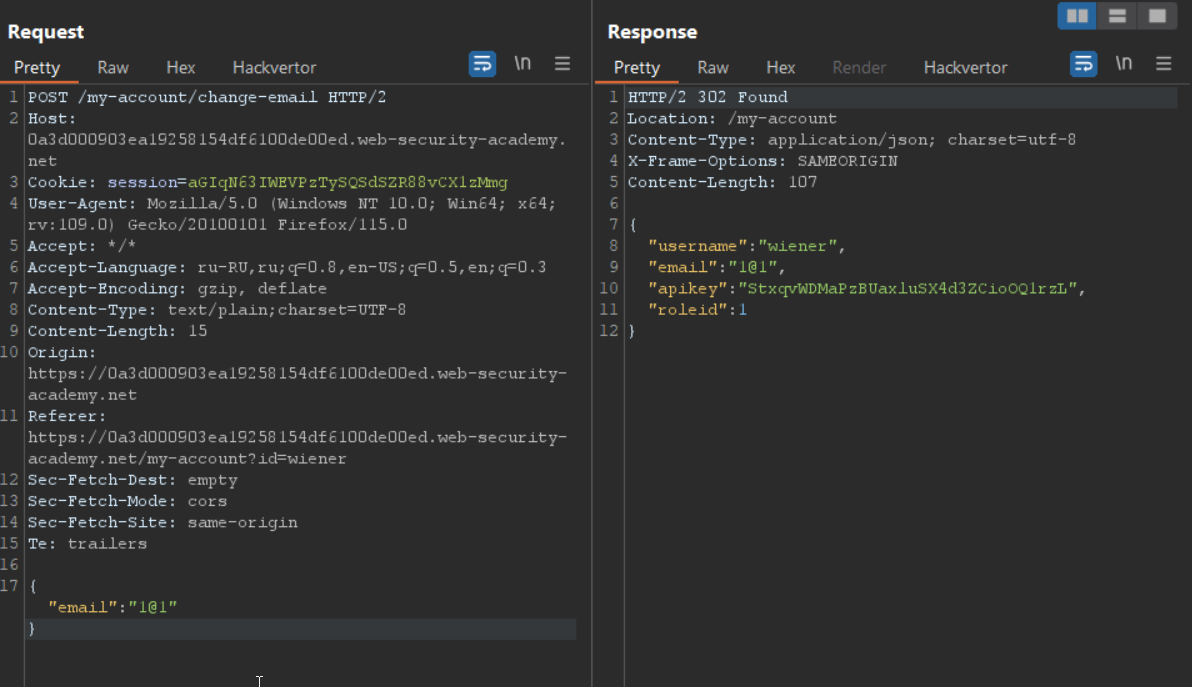This screenshot has height=687, width=1192.
Task: Select the Pretty tab in Response
Action: tap(637, 68)
